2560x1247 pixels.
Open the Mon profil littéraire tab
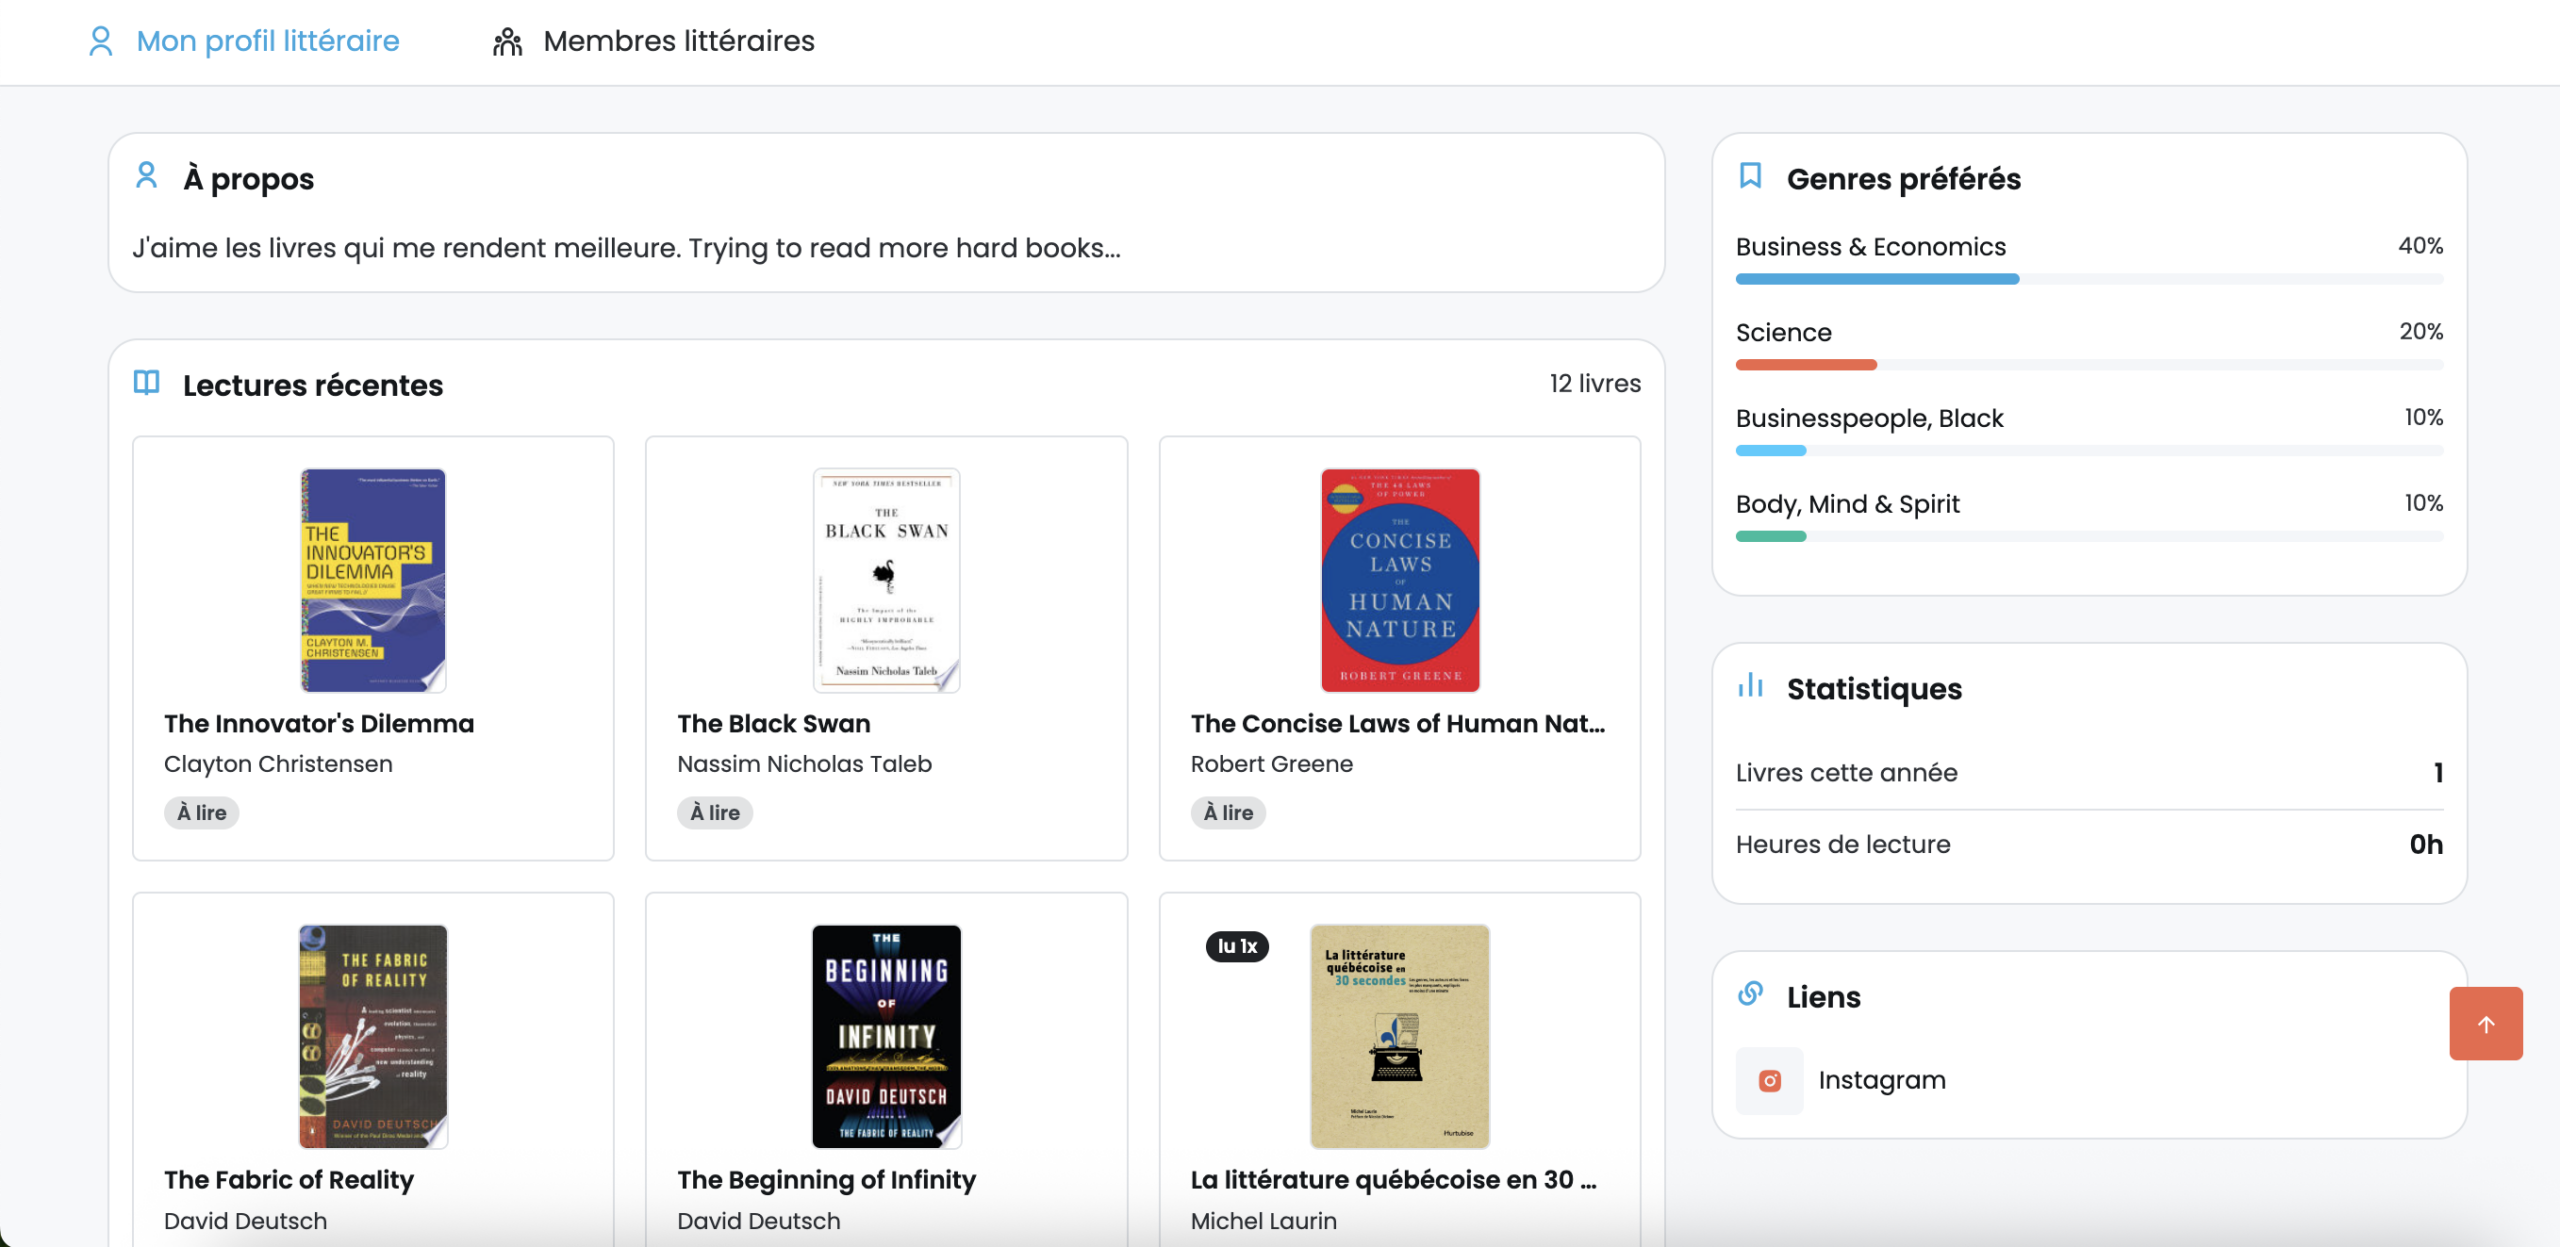pos(267,41)
